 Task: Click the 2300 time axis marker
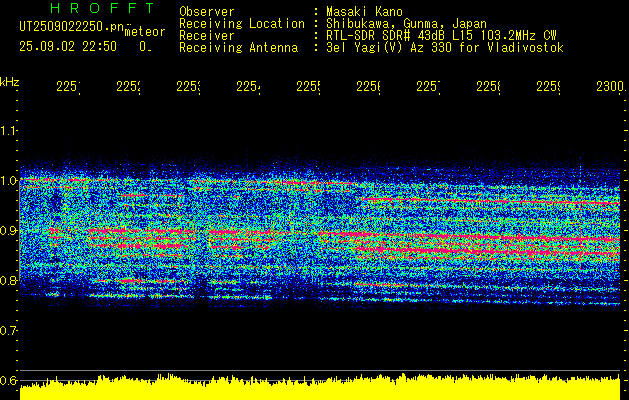(611, 87)
